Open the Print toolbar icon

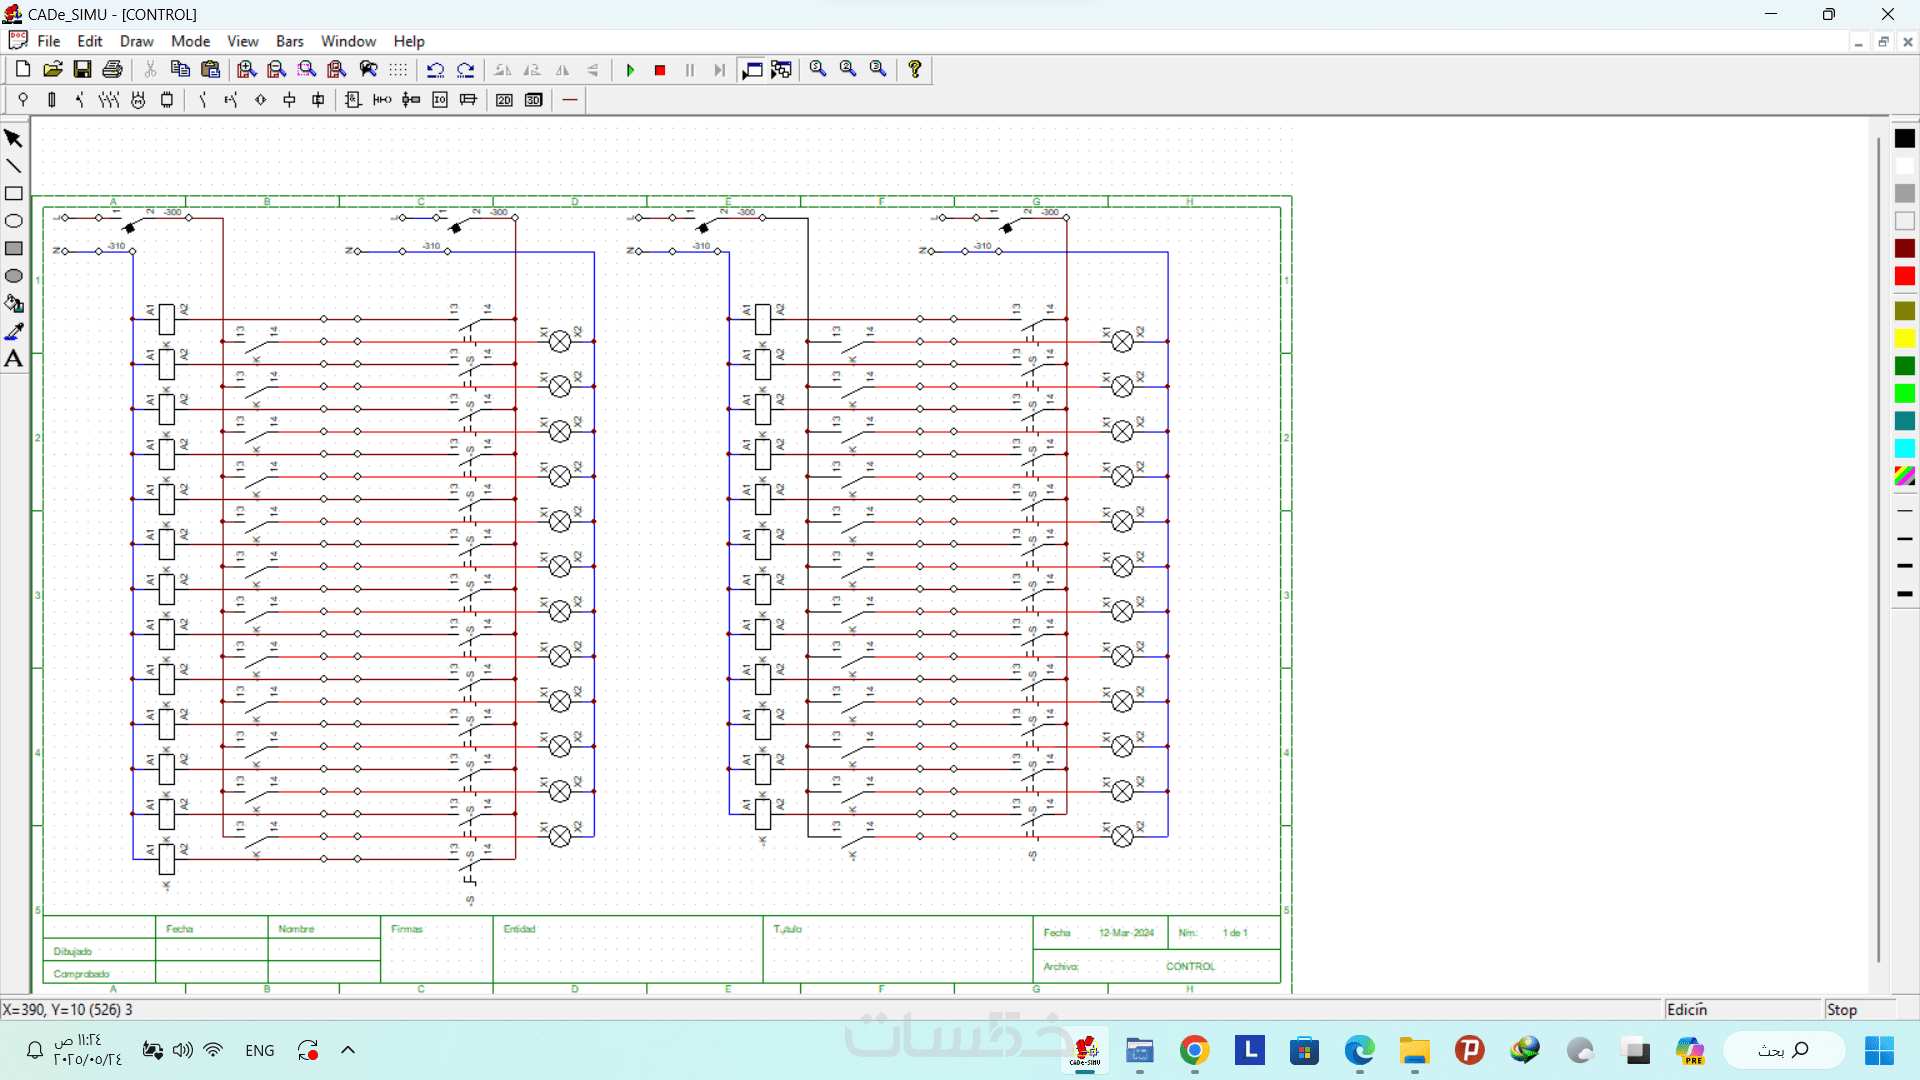click(112, 69)
